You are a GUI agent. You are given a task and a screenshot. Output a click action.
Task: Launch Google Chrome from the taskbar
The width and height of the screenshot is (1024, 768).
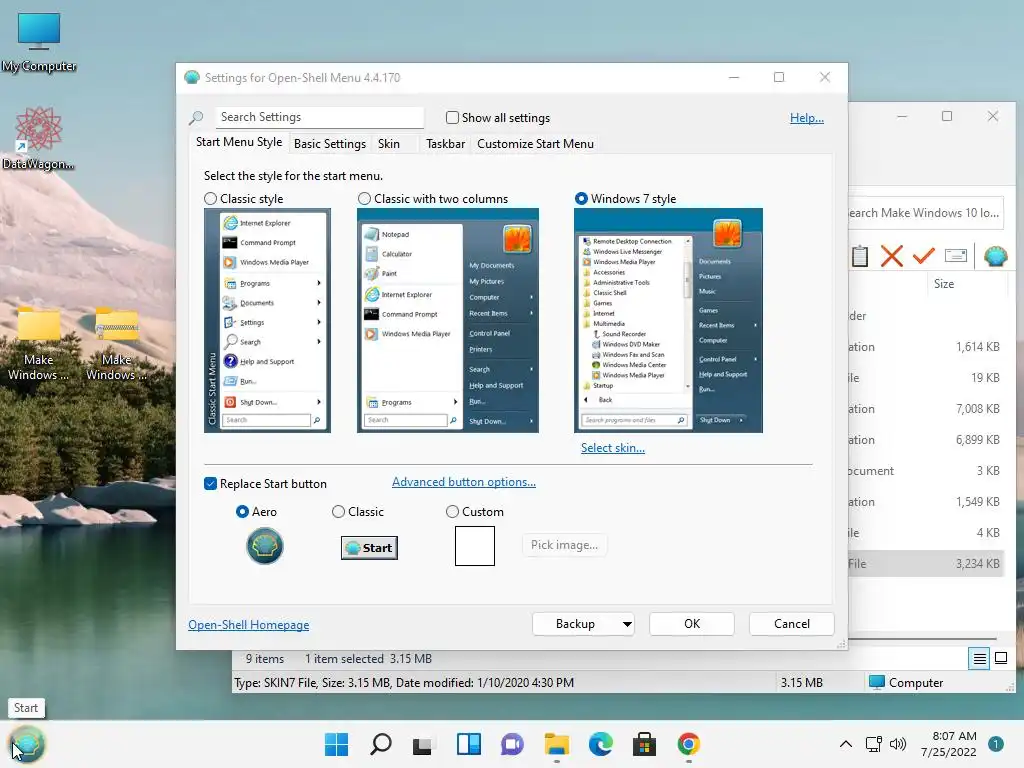pyautogui.click(x=688, y=744)
